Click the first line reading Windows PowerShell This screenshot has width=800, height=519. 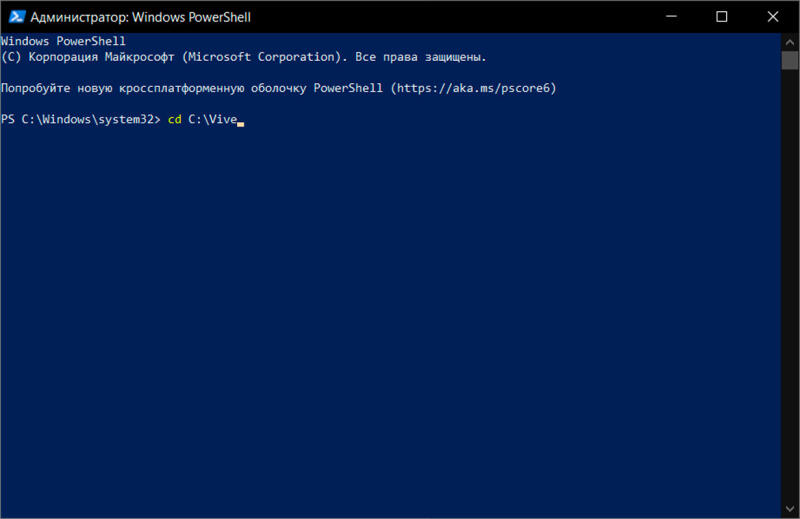pyautogui.click(x=63, y=41)
